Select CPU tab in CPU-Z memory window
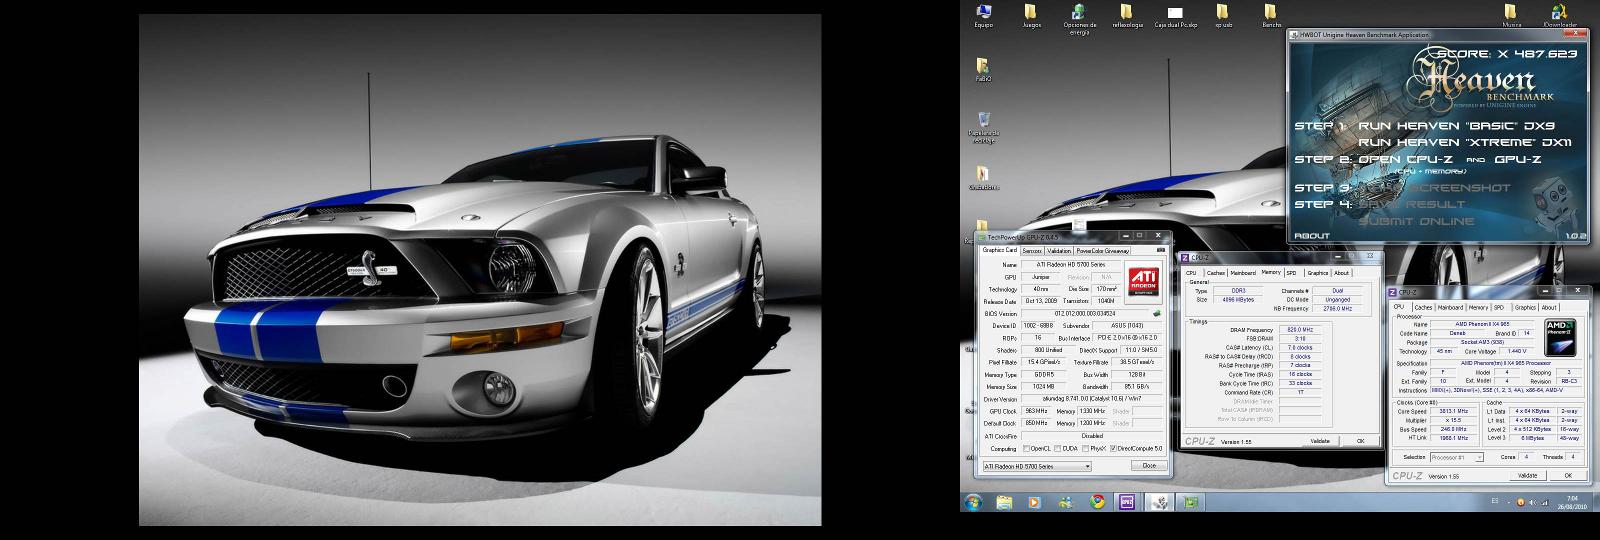 pyautogui.click(x=1191, y=273)
